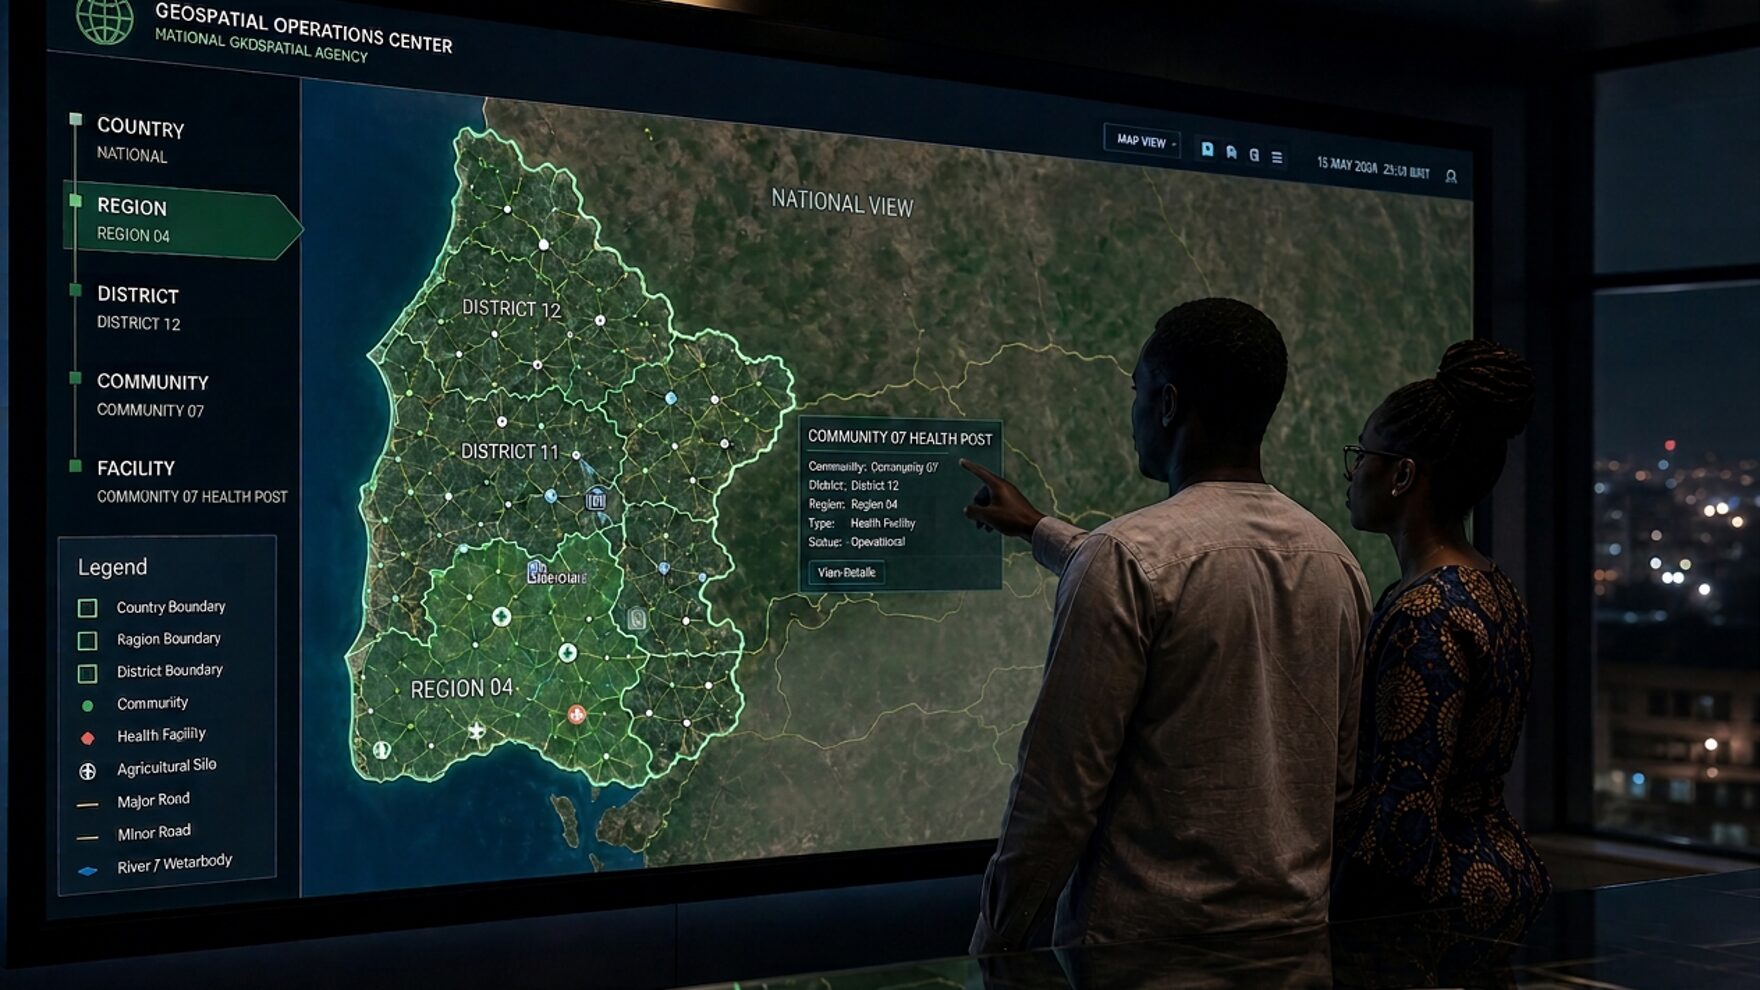Click the round white marker at the map's southwest coast
Image resolution: width=1760 pixels, height=990 pixels.
(x=381, y=749)
